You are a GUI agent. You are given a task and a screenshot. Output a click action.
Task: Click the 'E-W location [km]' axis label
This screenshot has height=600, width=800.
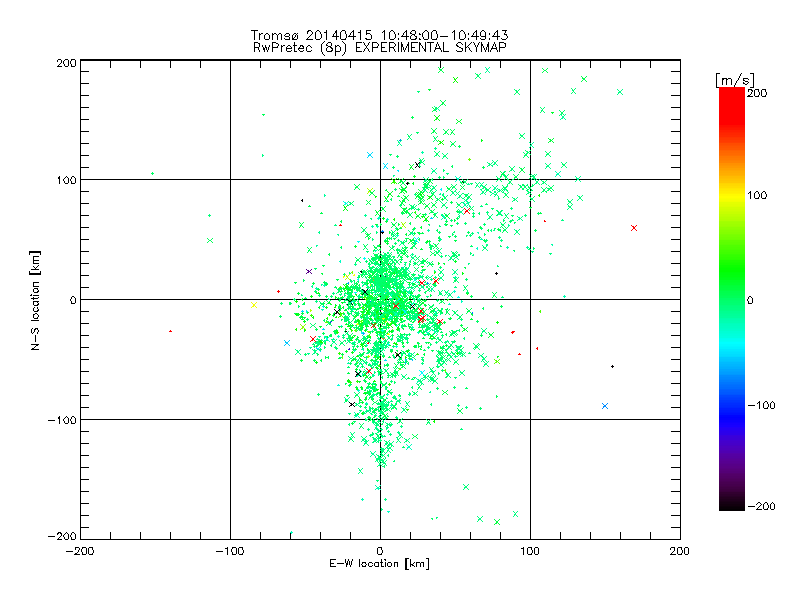pos(379,563)
